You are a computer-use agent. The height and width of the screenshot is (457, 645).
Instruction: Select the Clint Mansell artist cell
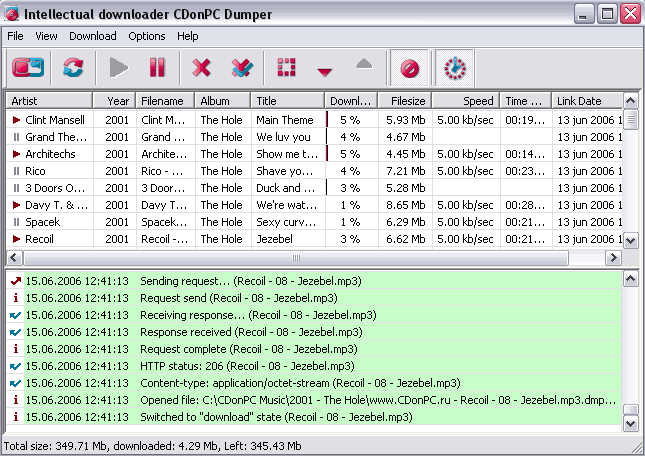pos(55,120)
